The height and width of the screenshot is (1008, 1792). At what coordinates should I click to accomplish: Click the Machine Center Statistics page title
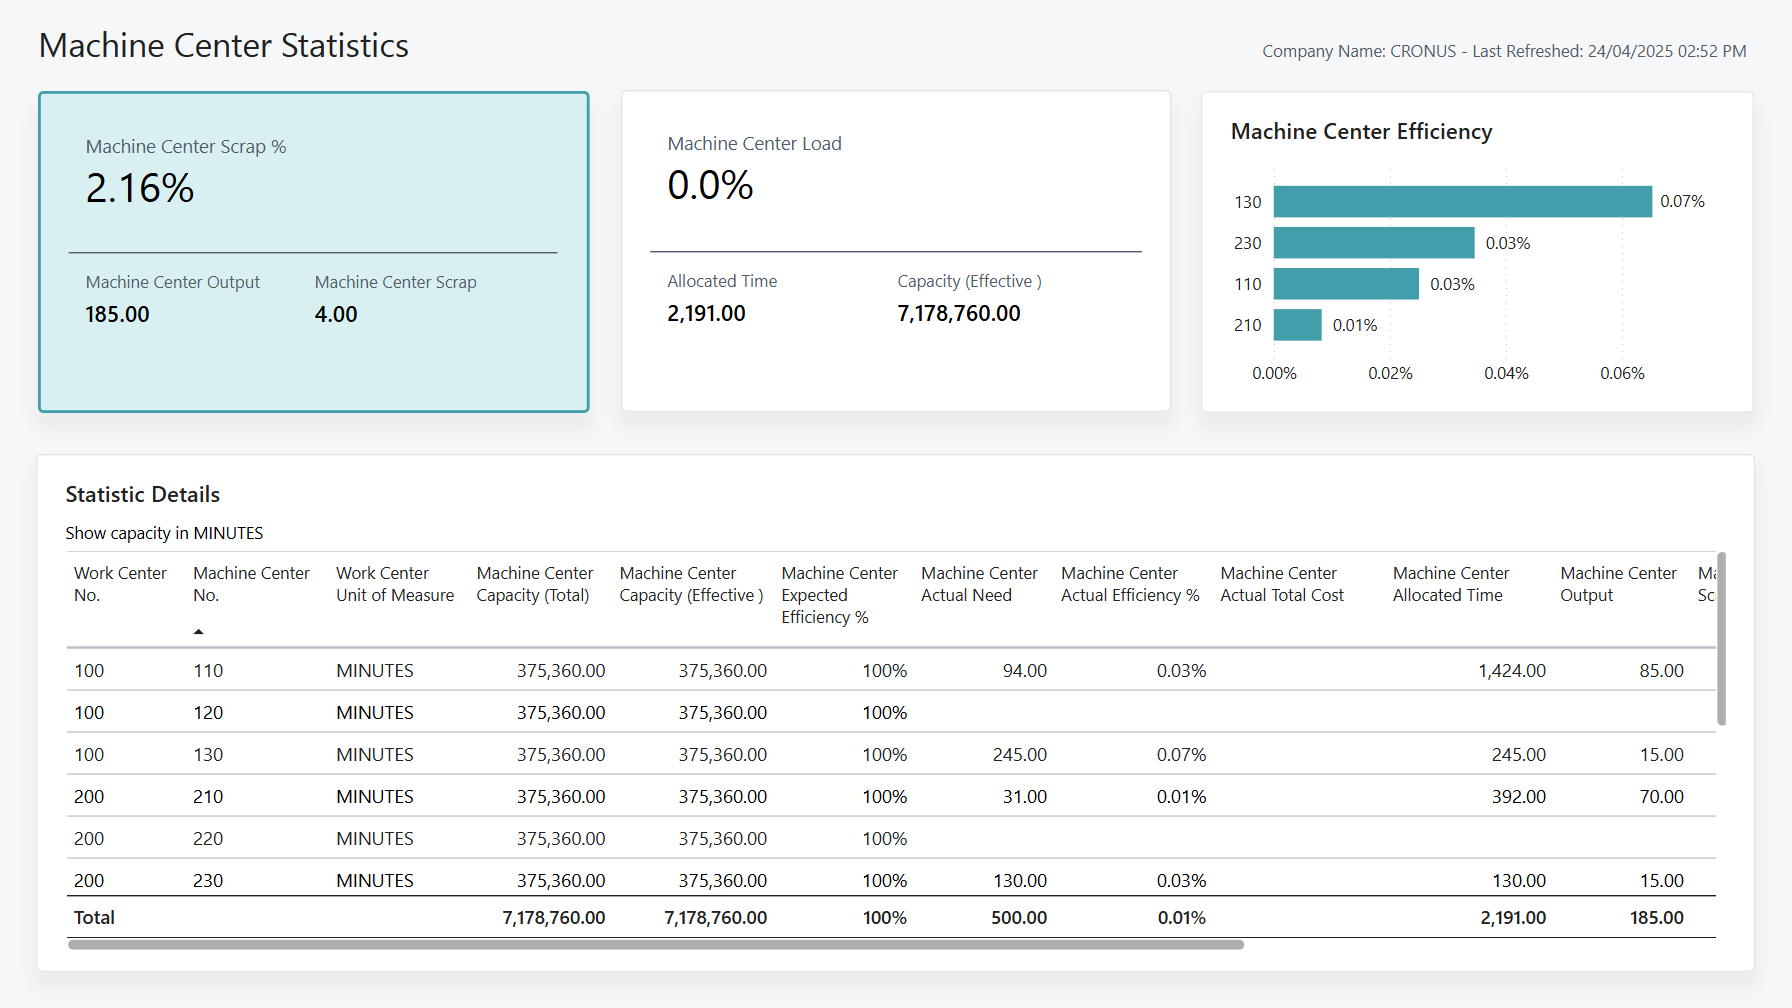(x=223, y=45)
